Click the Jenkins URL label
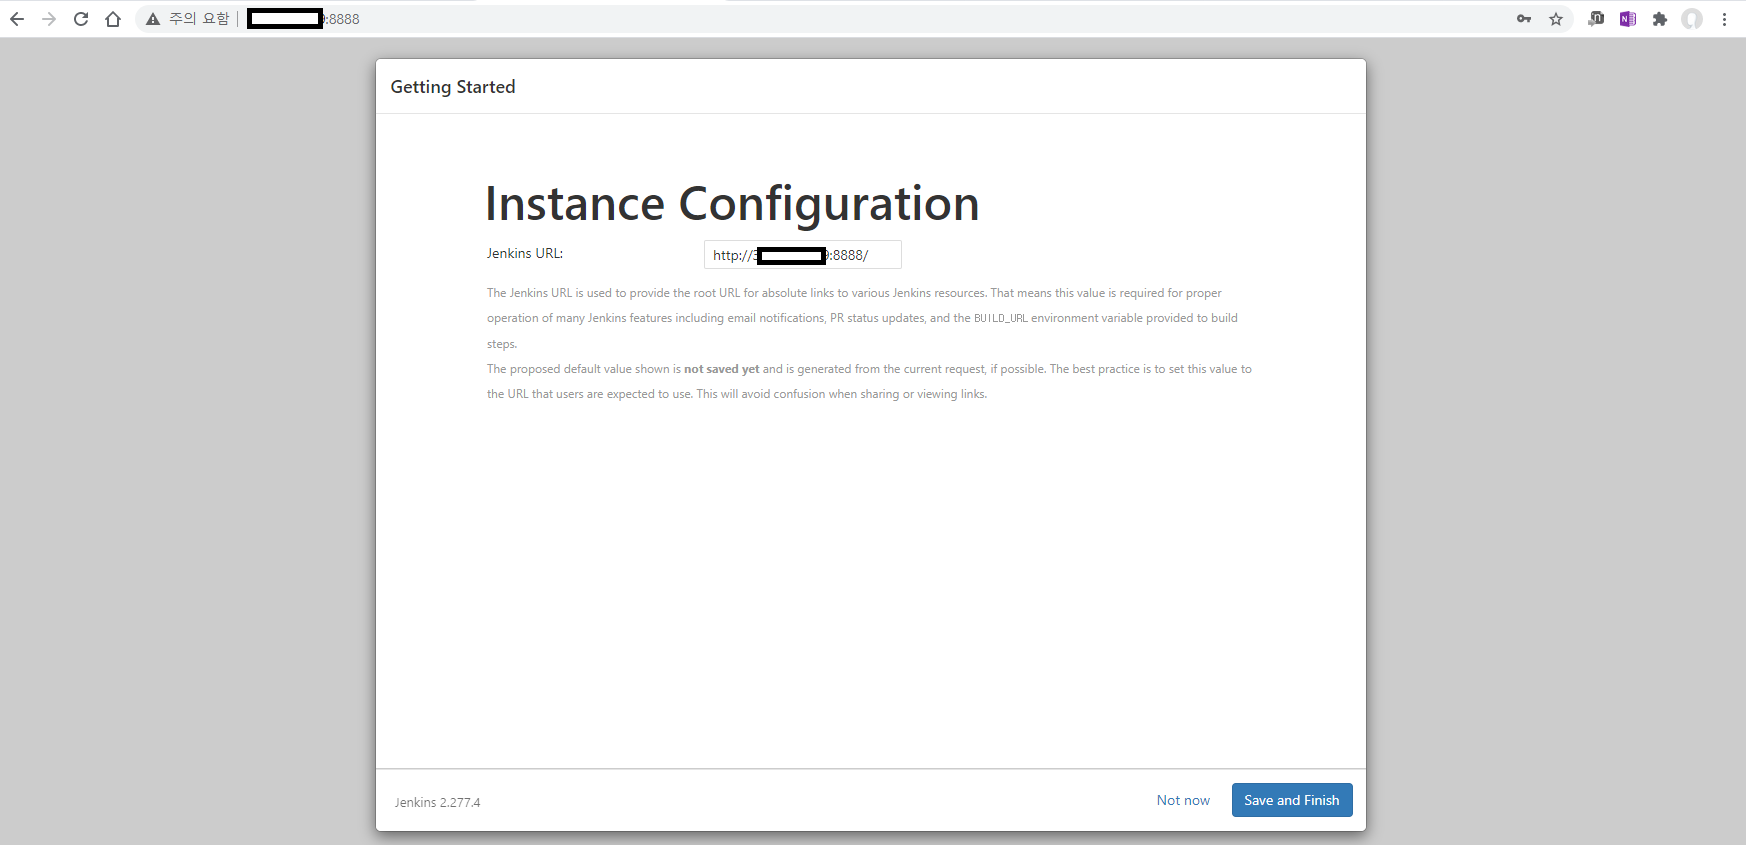Viewport: 1746px width, 845px height. [525, 254]
